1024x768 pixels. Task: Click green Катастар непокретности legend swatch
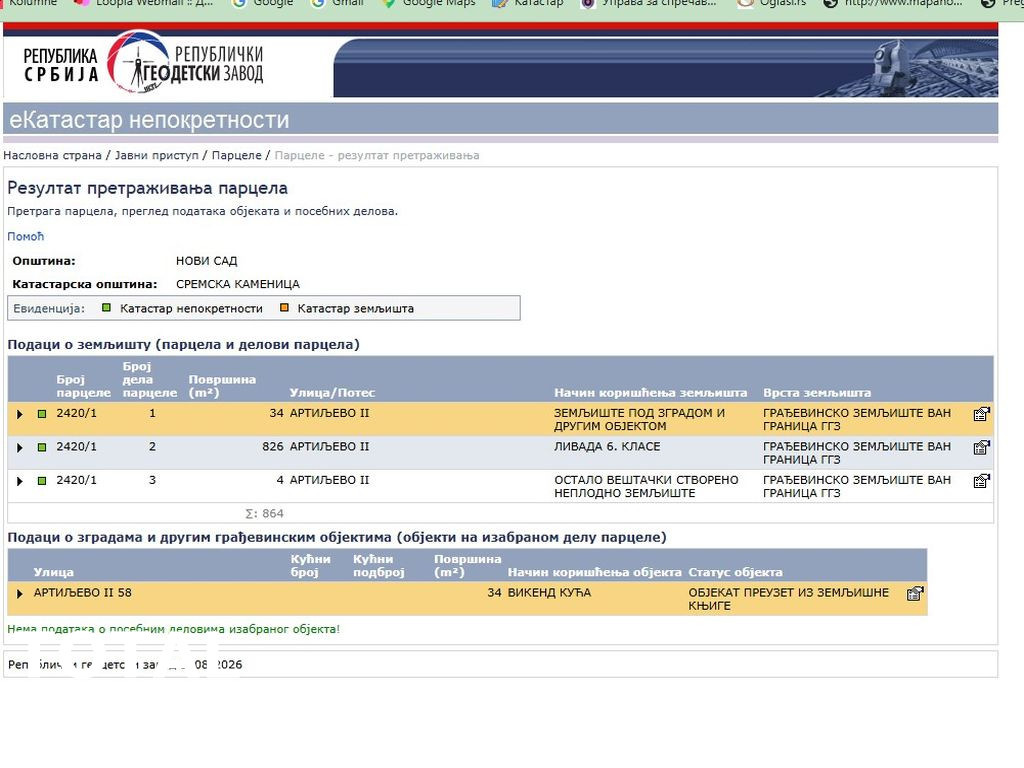click(x=106, y=308)
